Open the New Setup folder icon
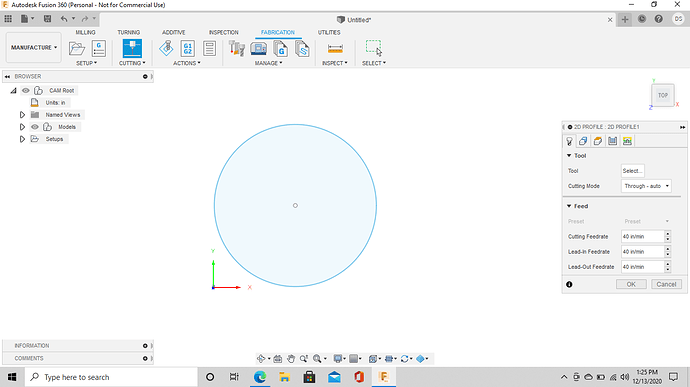This screenshot has height=387, width=690. pos(77,48)
